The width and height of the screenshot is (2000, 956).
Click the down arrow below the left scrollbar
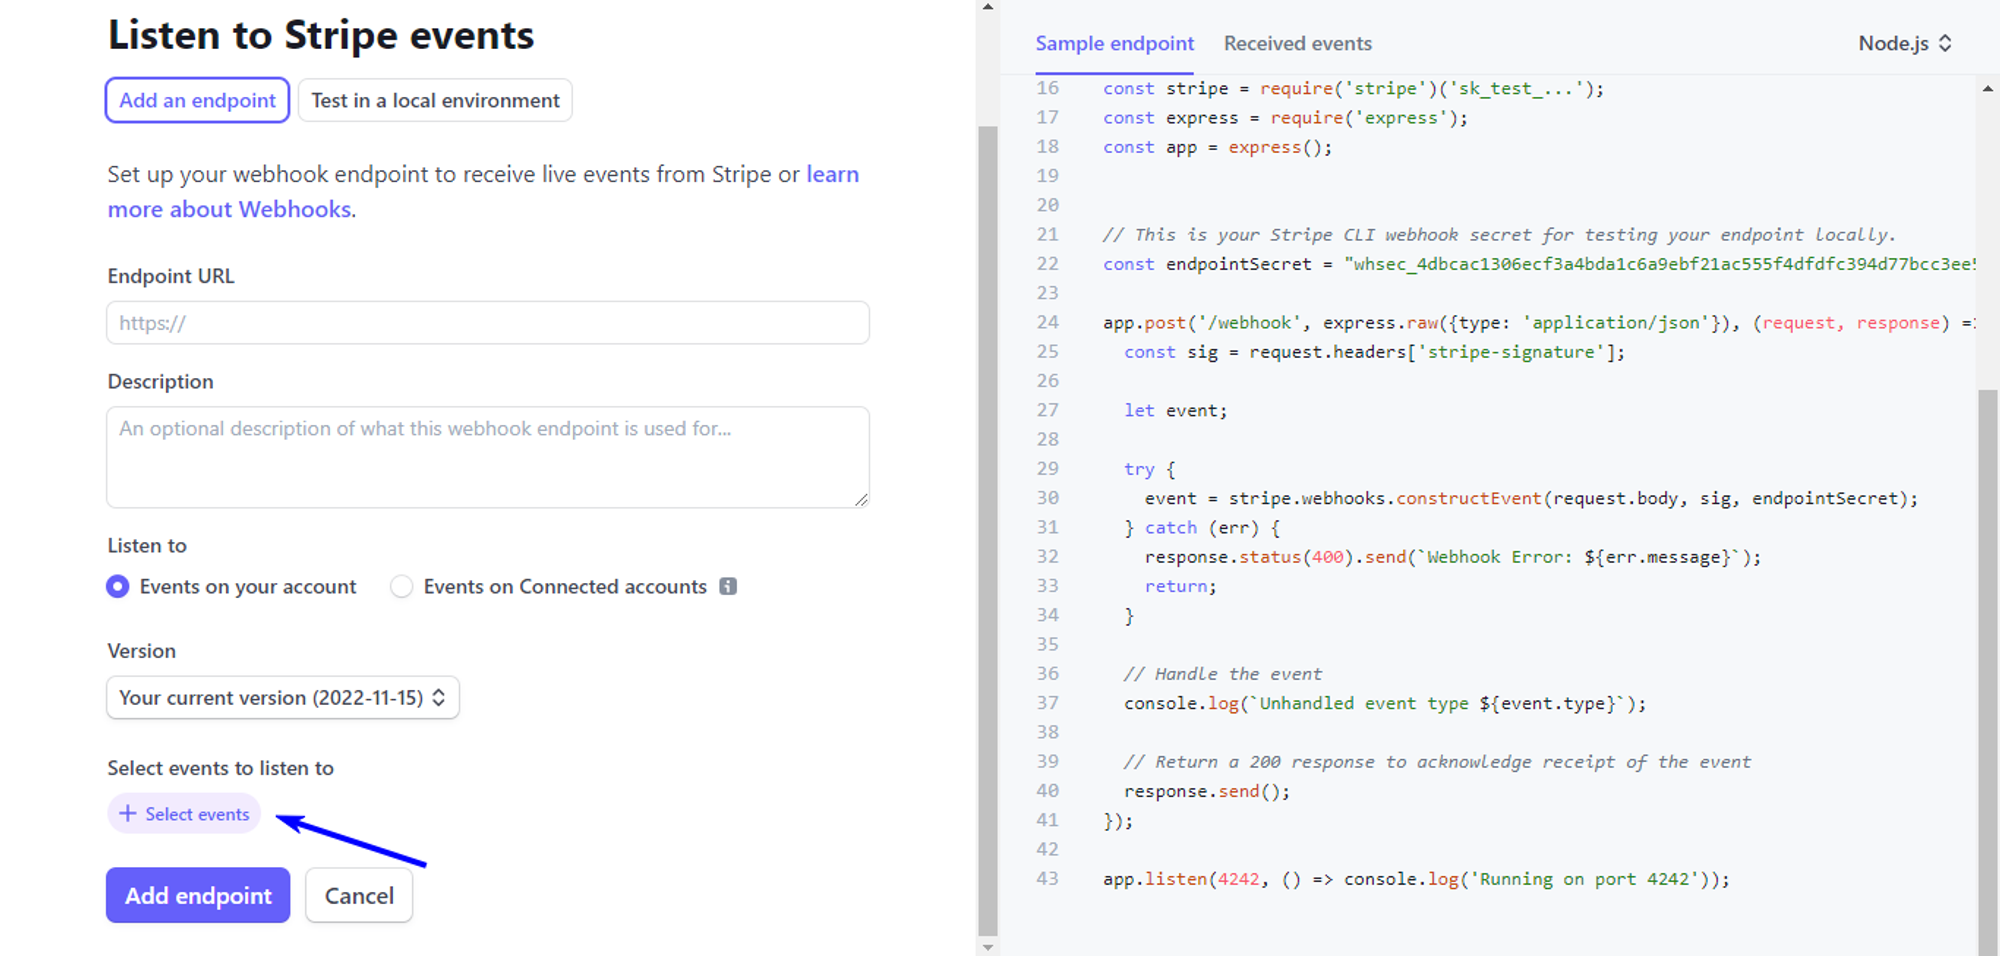tap(988, 947)
